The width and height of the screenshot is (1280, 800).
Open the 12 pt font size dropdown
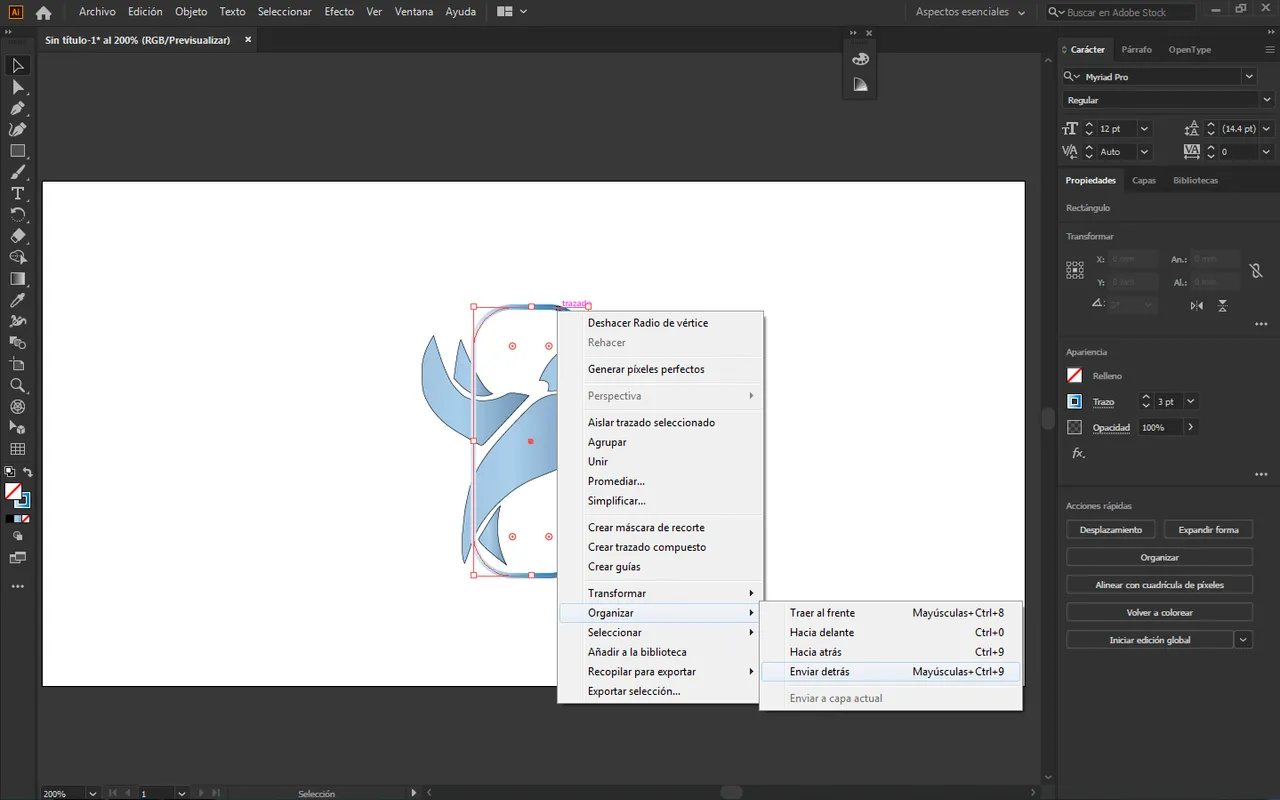(x=1144, y=129)
